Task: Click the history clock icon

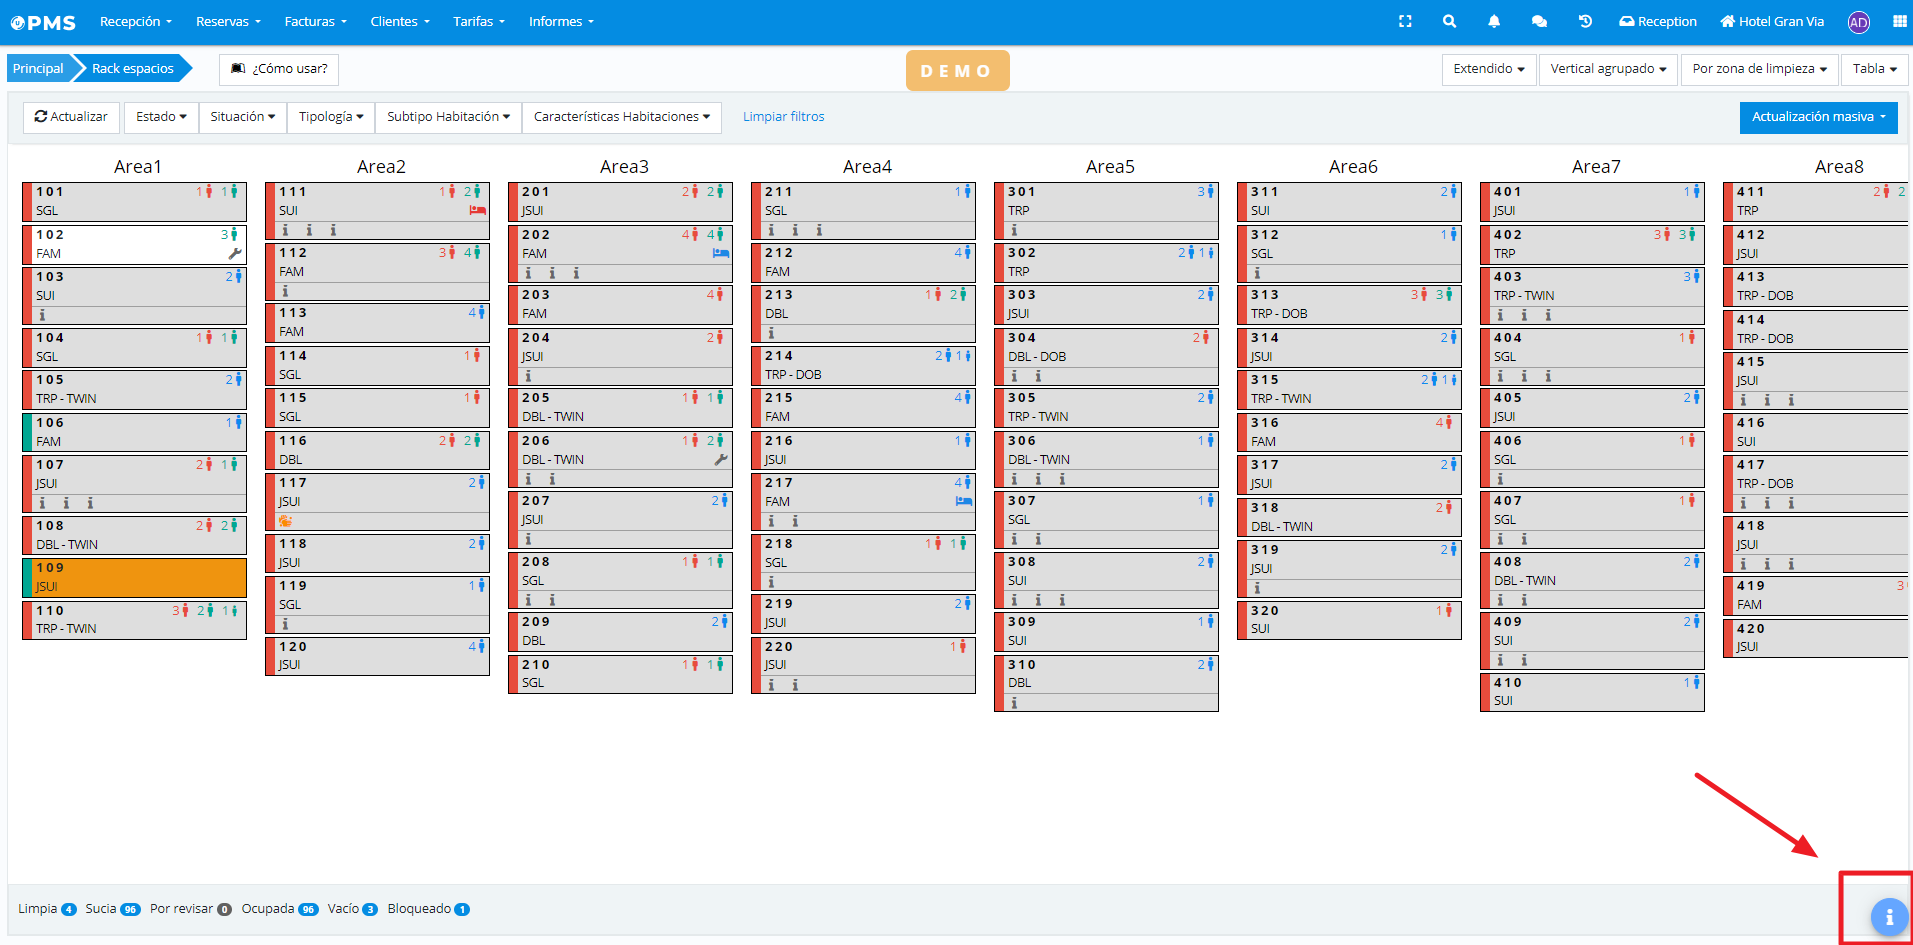Action: tap(1585, 21)
